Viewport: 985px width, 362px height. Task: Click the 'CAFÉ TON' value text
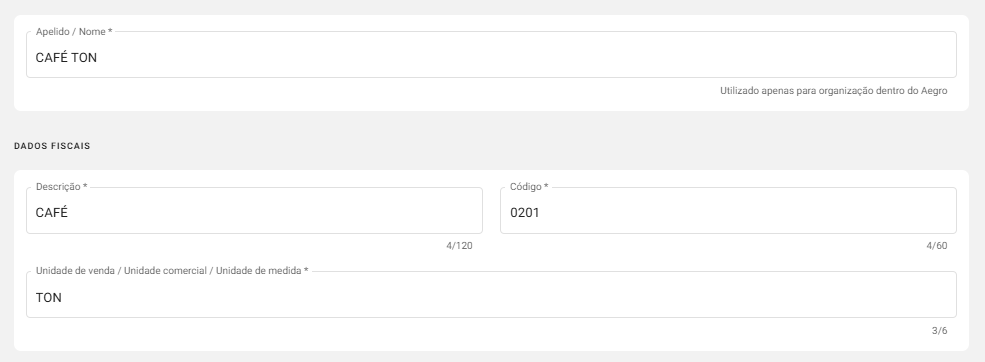point(66,58)
